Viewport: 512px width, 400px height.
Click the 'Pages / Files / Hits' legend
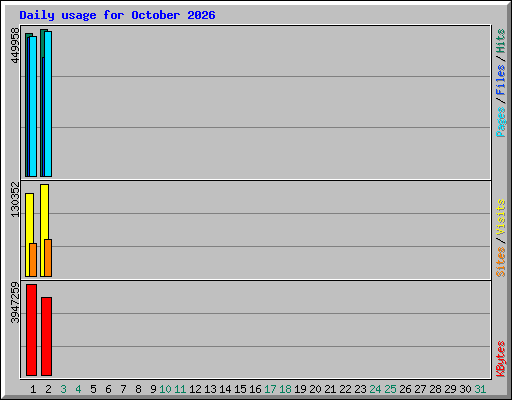[500, 83]
